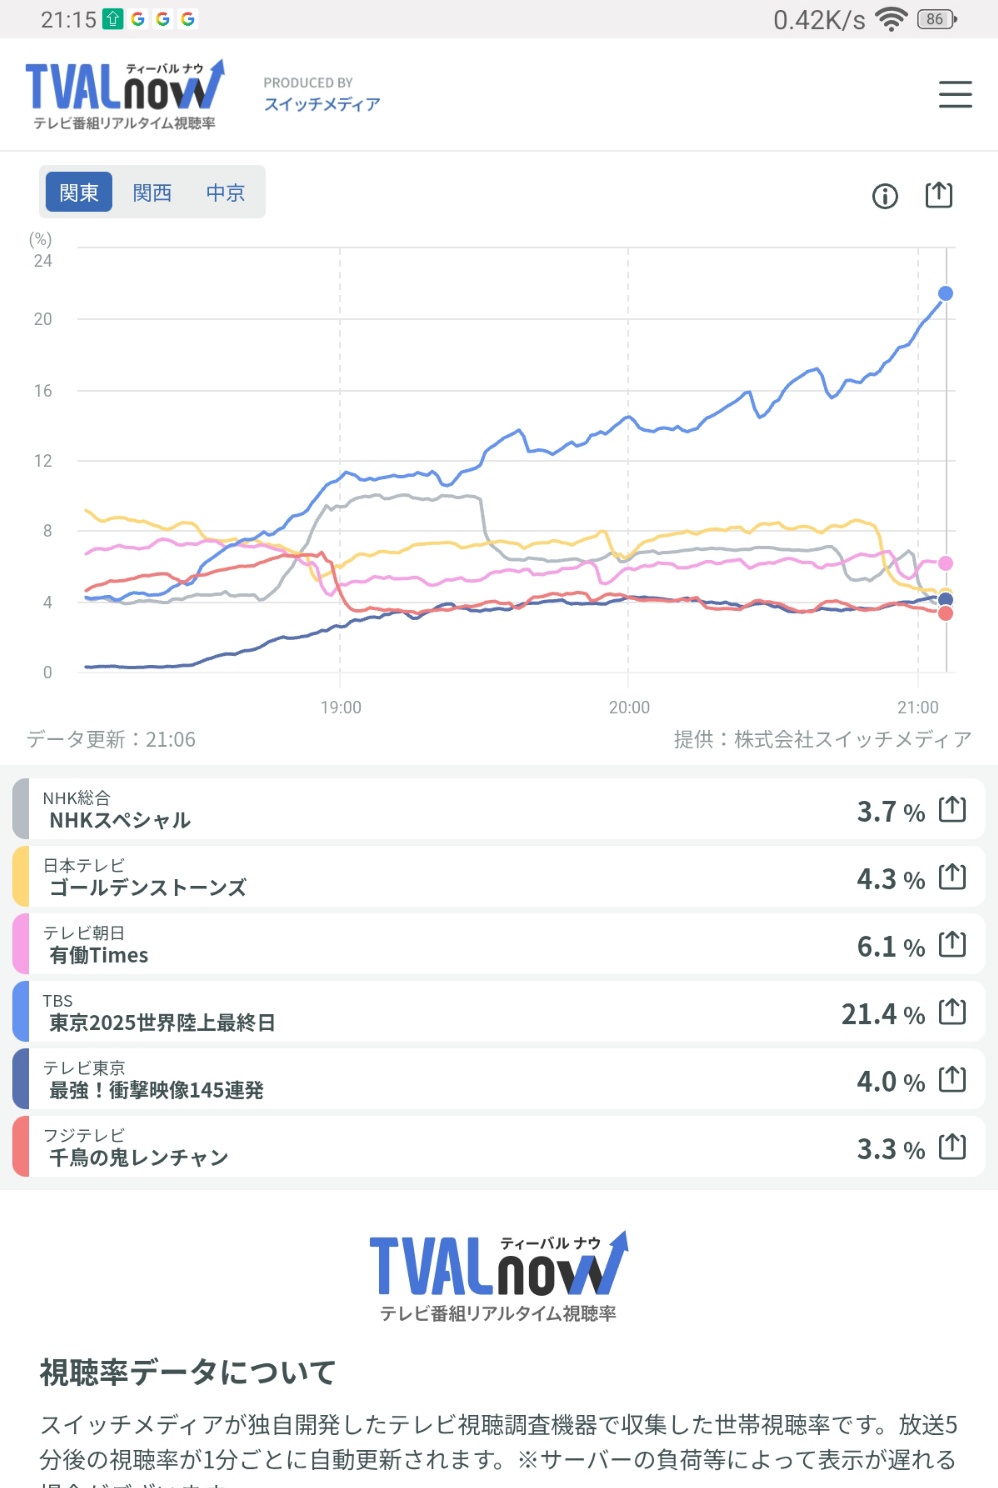Viewport: 998px width, 1488px height.
Task: Share the 最強!衝撃映像145連発 rating
Action: tap(952, 1079)
